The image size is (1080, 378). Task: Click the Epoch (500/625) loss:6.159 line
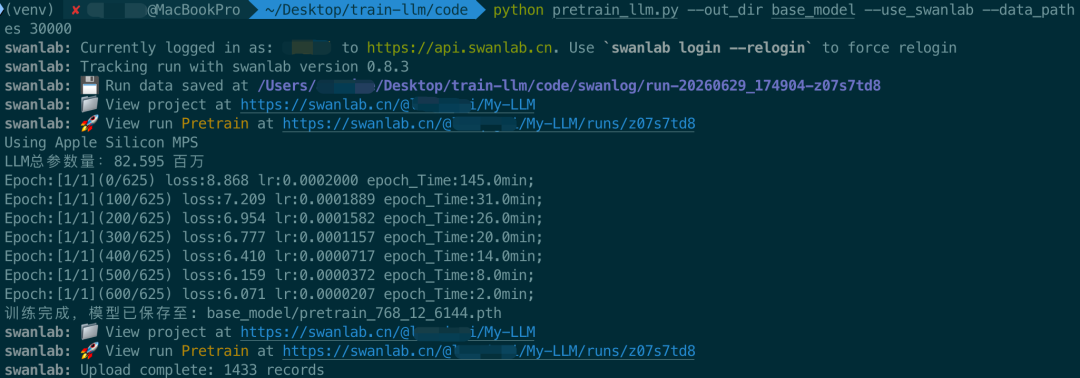click(x=269, y=275)
